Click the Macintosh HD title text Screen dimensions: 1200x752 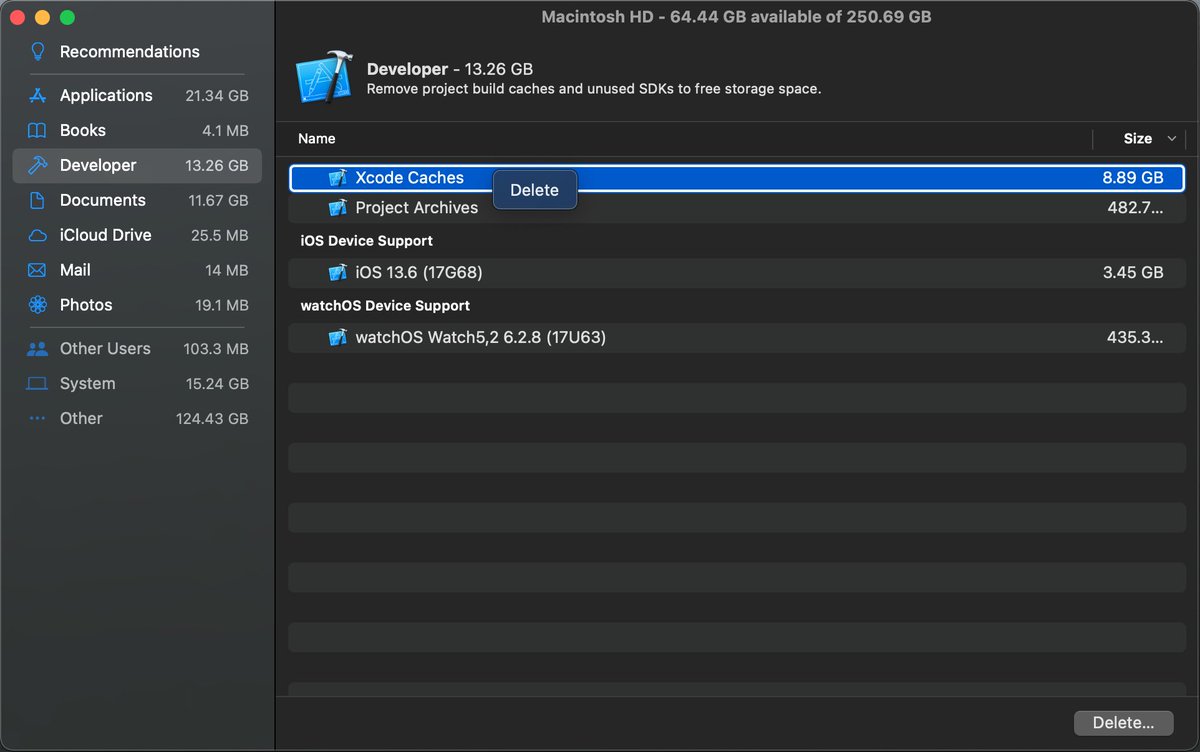pos(736,17)
